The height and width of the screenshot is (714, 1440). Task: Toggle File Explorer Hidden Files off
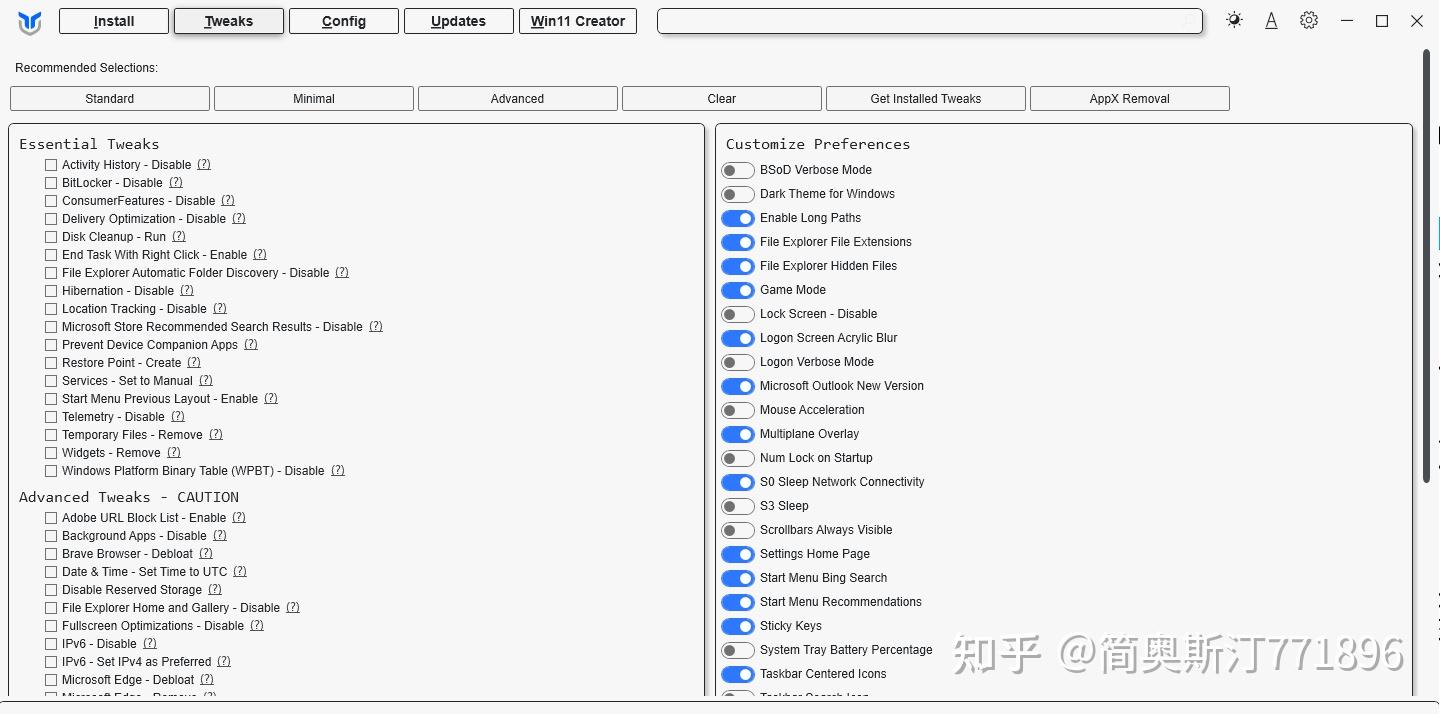pyautogui.click(x=738, y=266)
